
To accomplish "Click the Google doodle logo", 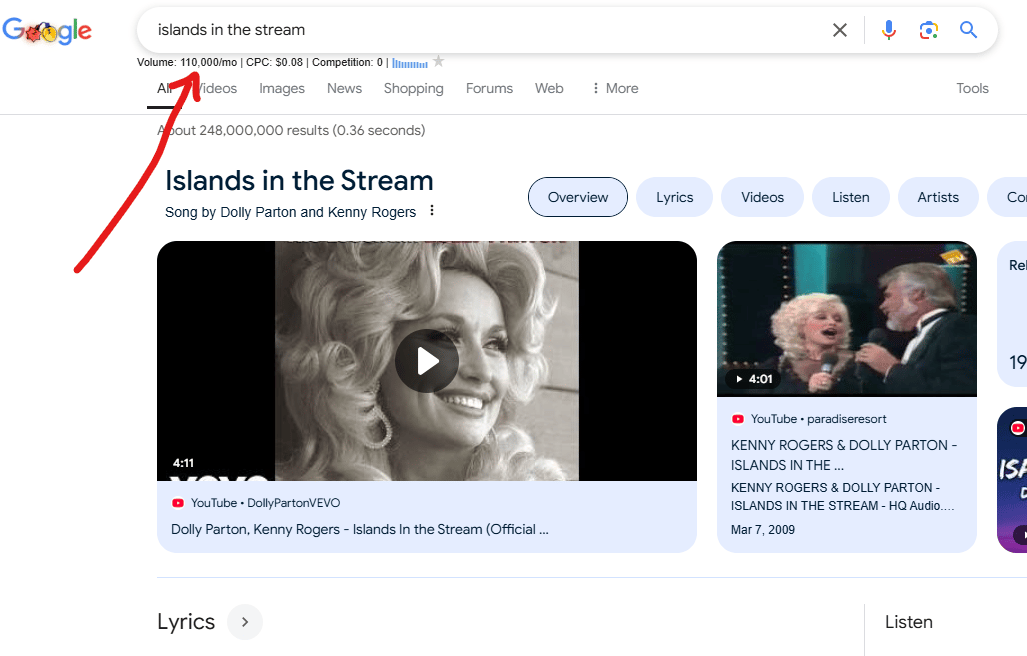I will click(47, 30).
